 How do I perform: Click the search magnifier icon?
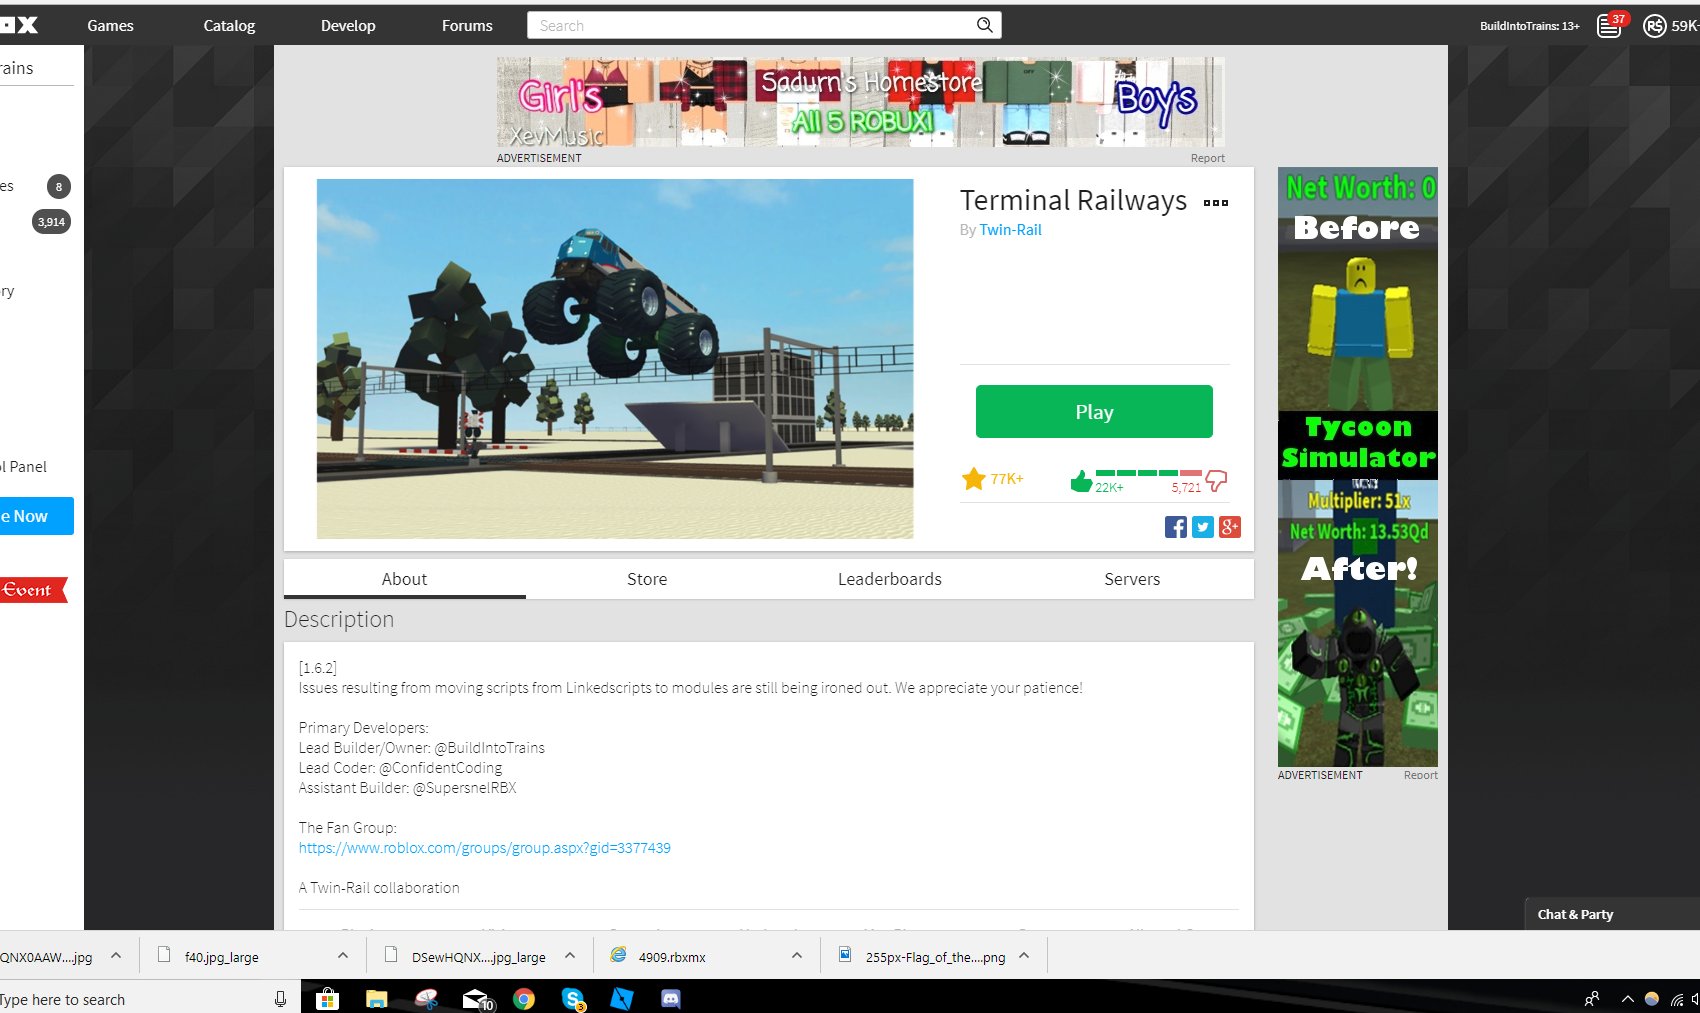click(984, 25)
